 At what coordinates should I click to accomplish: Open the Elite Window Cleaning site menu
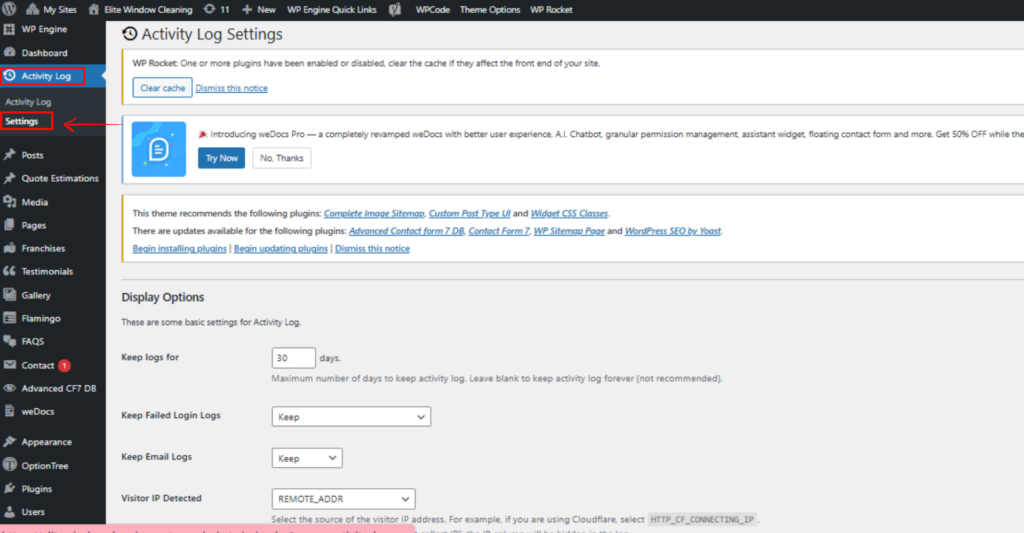click(140, 10)
